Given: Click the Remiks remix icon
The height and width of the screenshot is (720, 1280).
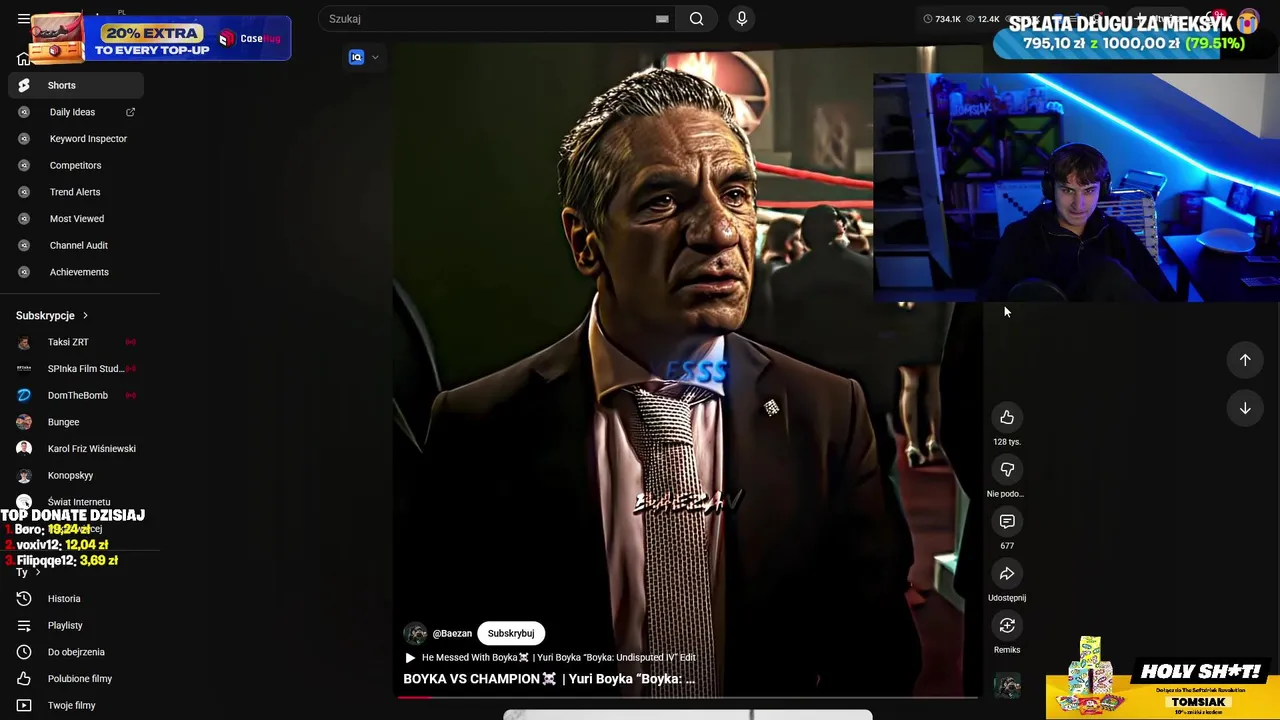Looking at the screenshot, I should [1007, 625].
